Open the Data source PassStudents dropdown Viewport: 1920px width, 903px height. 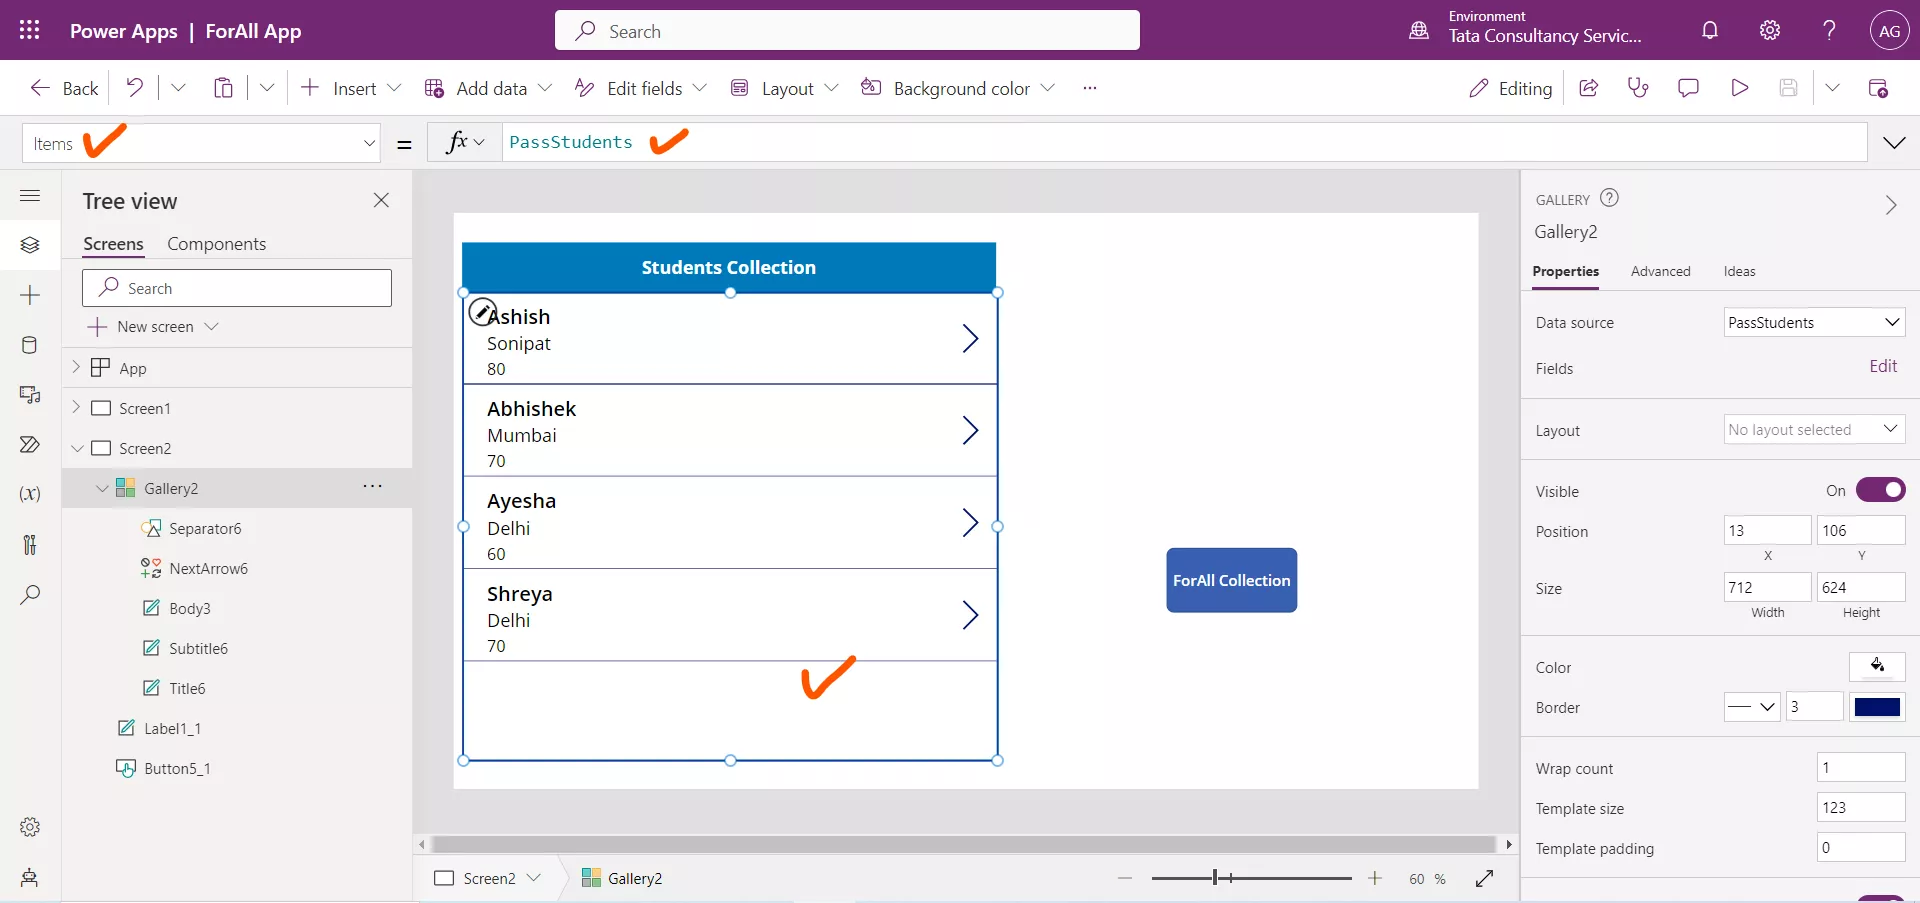point(1814,322)
